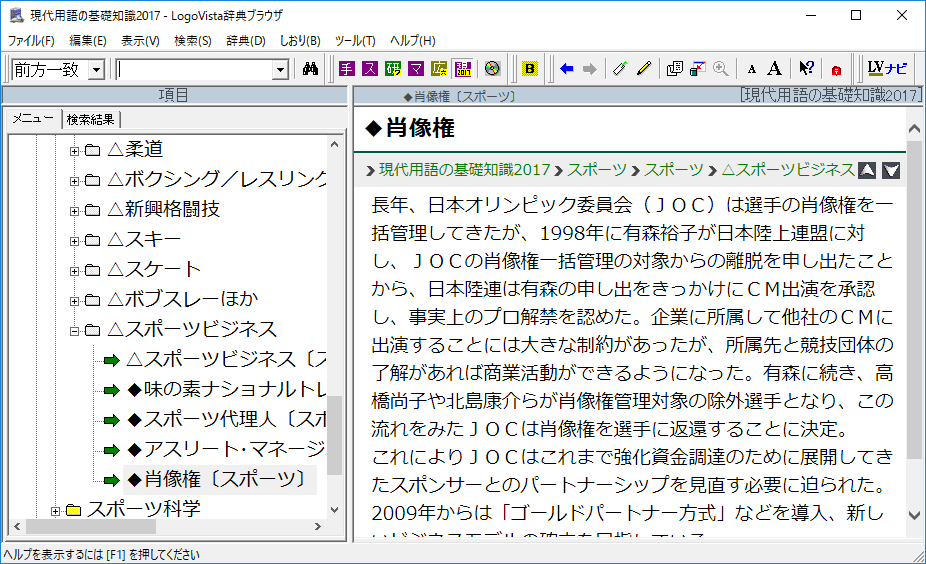The image size is (926, 564).
Task: Expand the △スケート folder
Action: [74, 271]
